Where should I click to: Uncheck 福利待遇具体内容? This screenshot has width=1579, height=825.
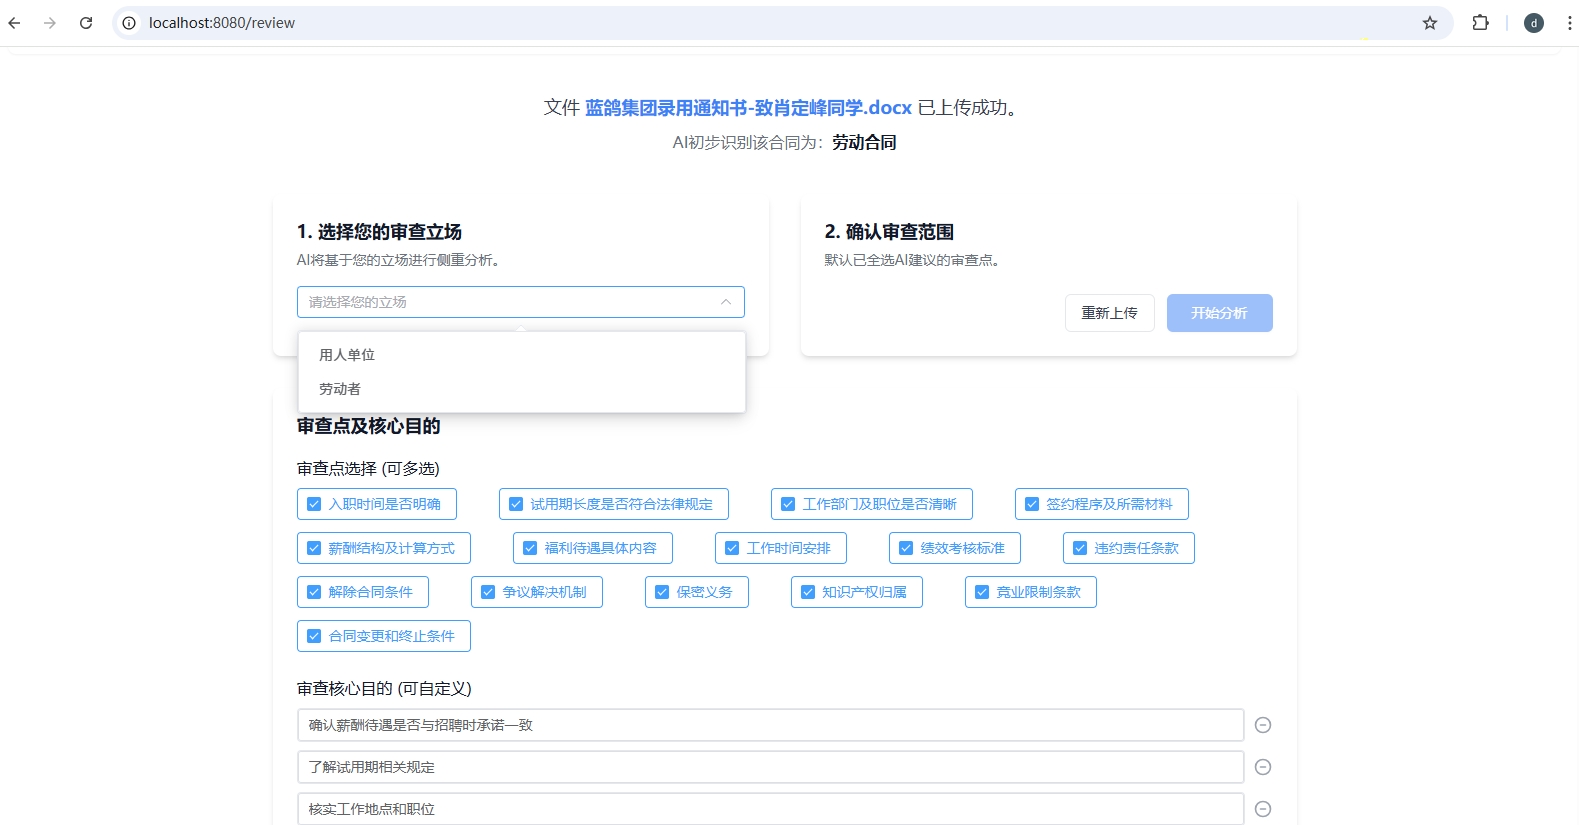[593, 548]
